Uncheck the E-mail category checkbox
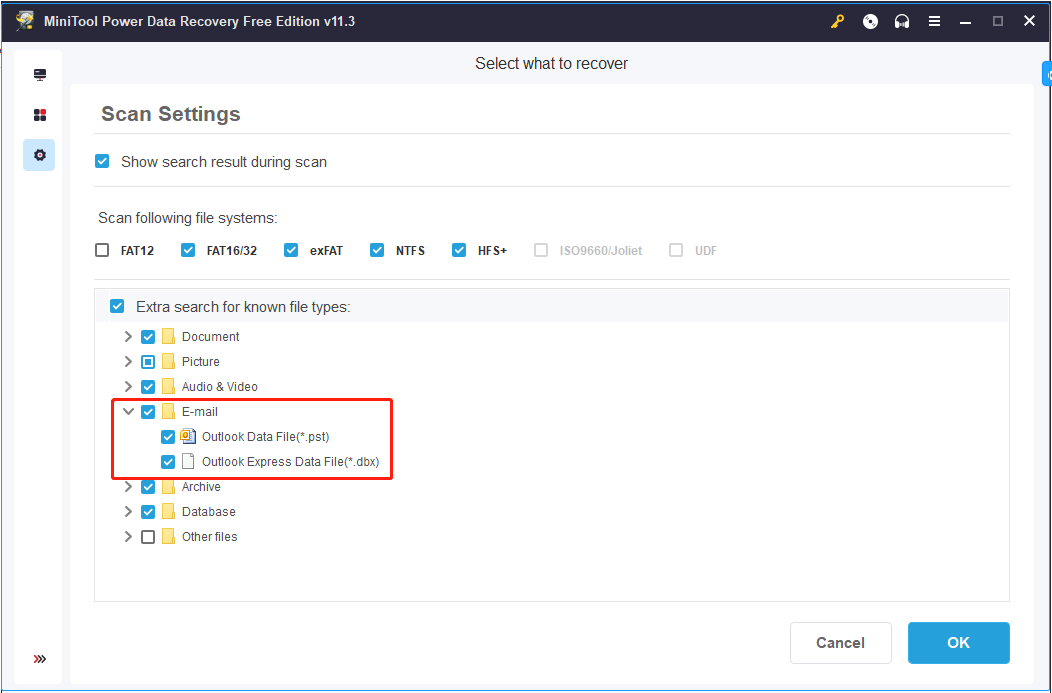 click(148, 412)
